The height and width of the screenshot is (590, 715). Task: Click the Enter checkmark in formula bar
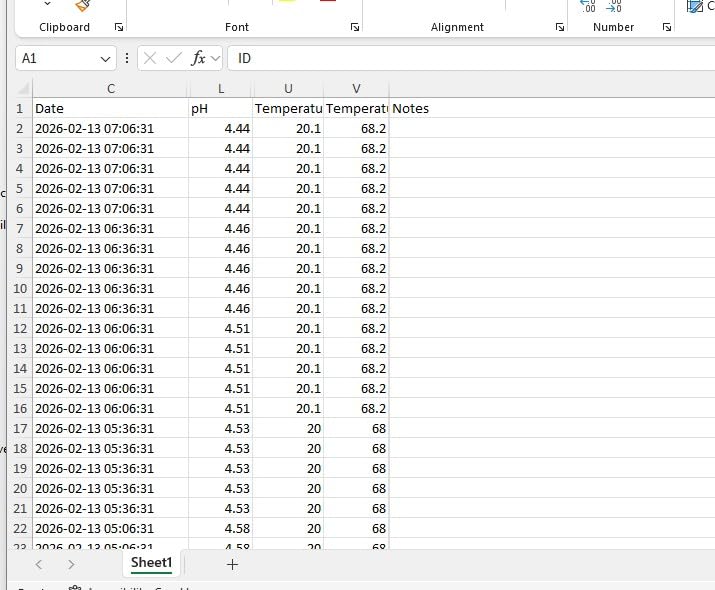pyautogui.click(x=174, y=58)
